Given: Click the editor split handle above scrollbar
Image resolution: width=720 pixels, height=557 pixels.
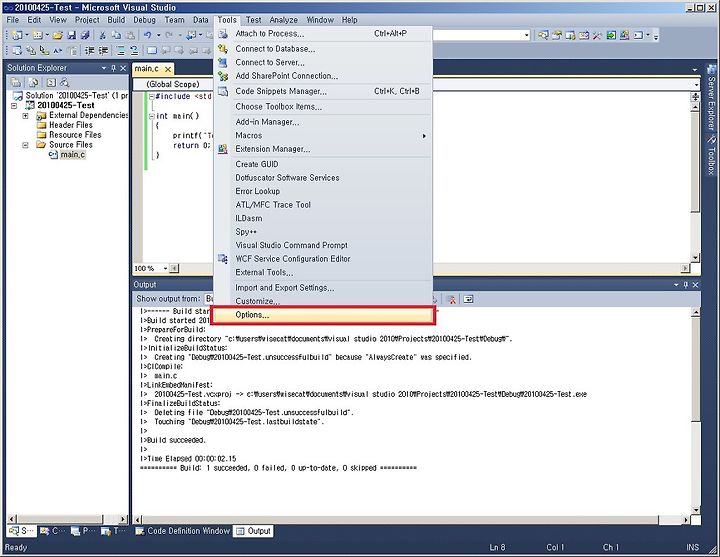Looking at the screenshot, I should 695,96.
